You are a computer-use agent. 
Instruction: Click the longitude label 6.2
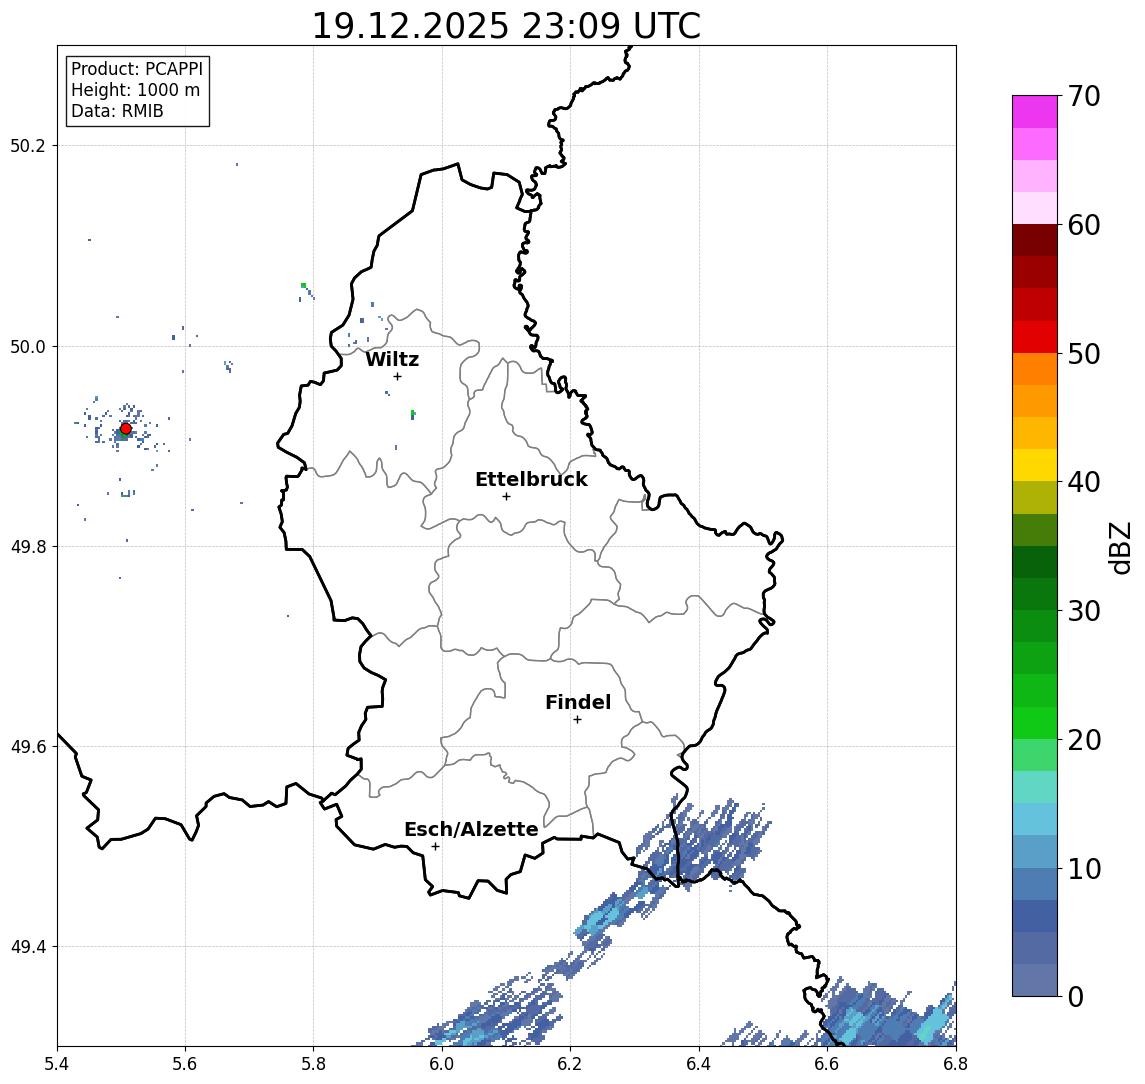(570, 1064)
